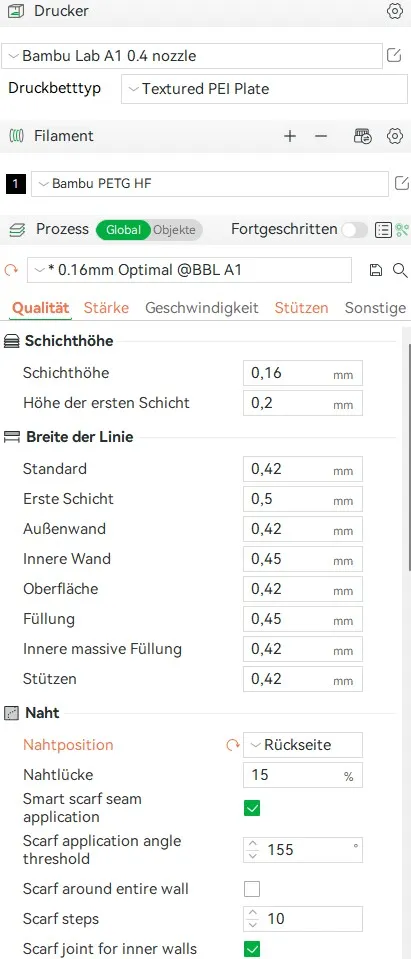Remove filament with minus icon

[x=321, y=136]
